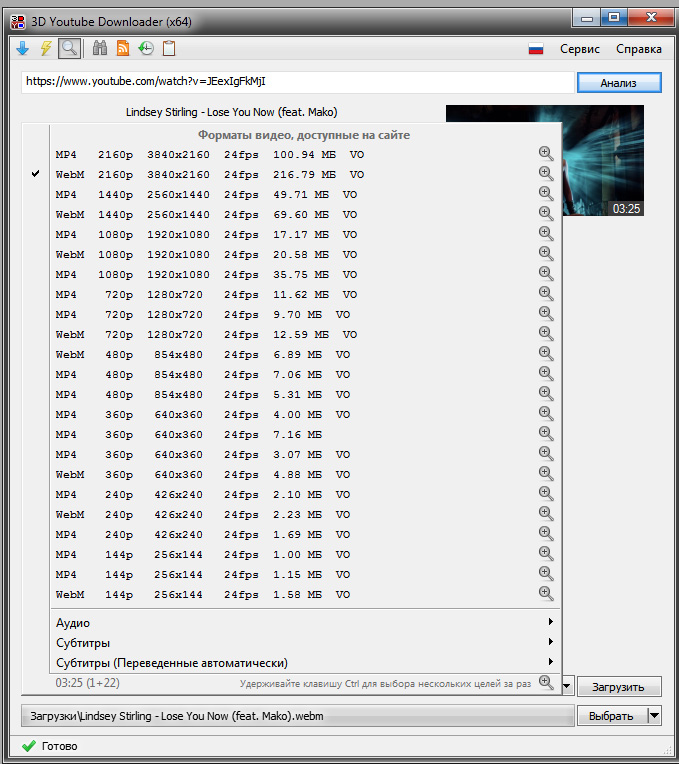Click the magnifier for WebM 1080p 20.58 МБ
Image resolution: width=679 pixels, height=764 pixels.
click(546, 254)
